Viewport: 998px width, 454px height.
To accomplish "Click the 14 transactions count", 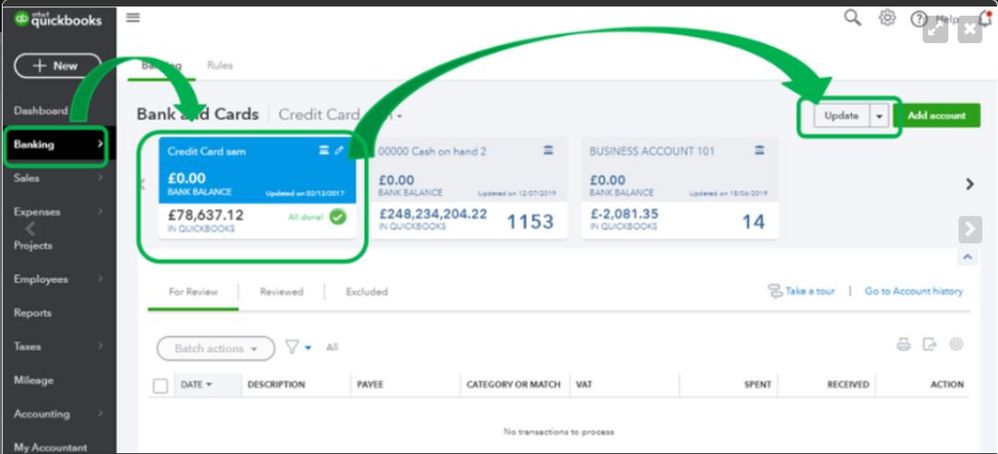I will point(753,221).
